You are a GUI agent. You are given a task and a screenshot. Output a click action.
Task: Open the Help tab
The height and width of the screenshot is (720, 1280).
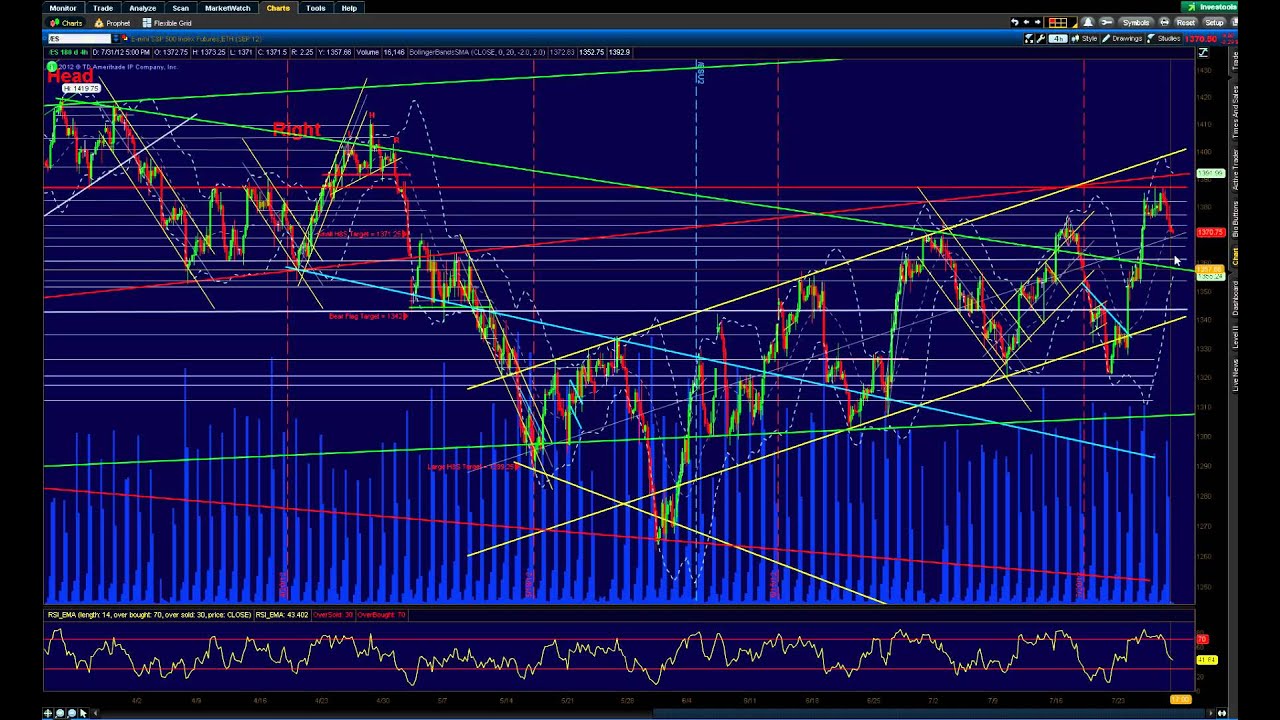point(349,8)
